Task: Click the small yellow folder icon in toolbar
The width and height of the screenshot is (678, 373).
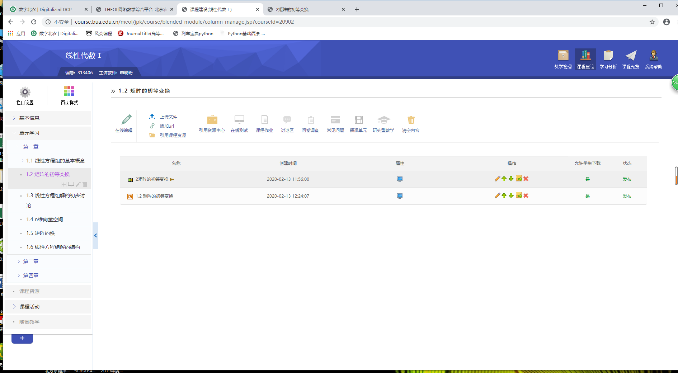Action: click(152, 135)
